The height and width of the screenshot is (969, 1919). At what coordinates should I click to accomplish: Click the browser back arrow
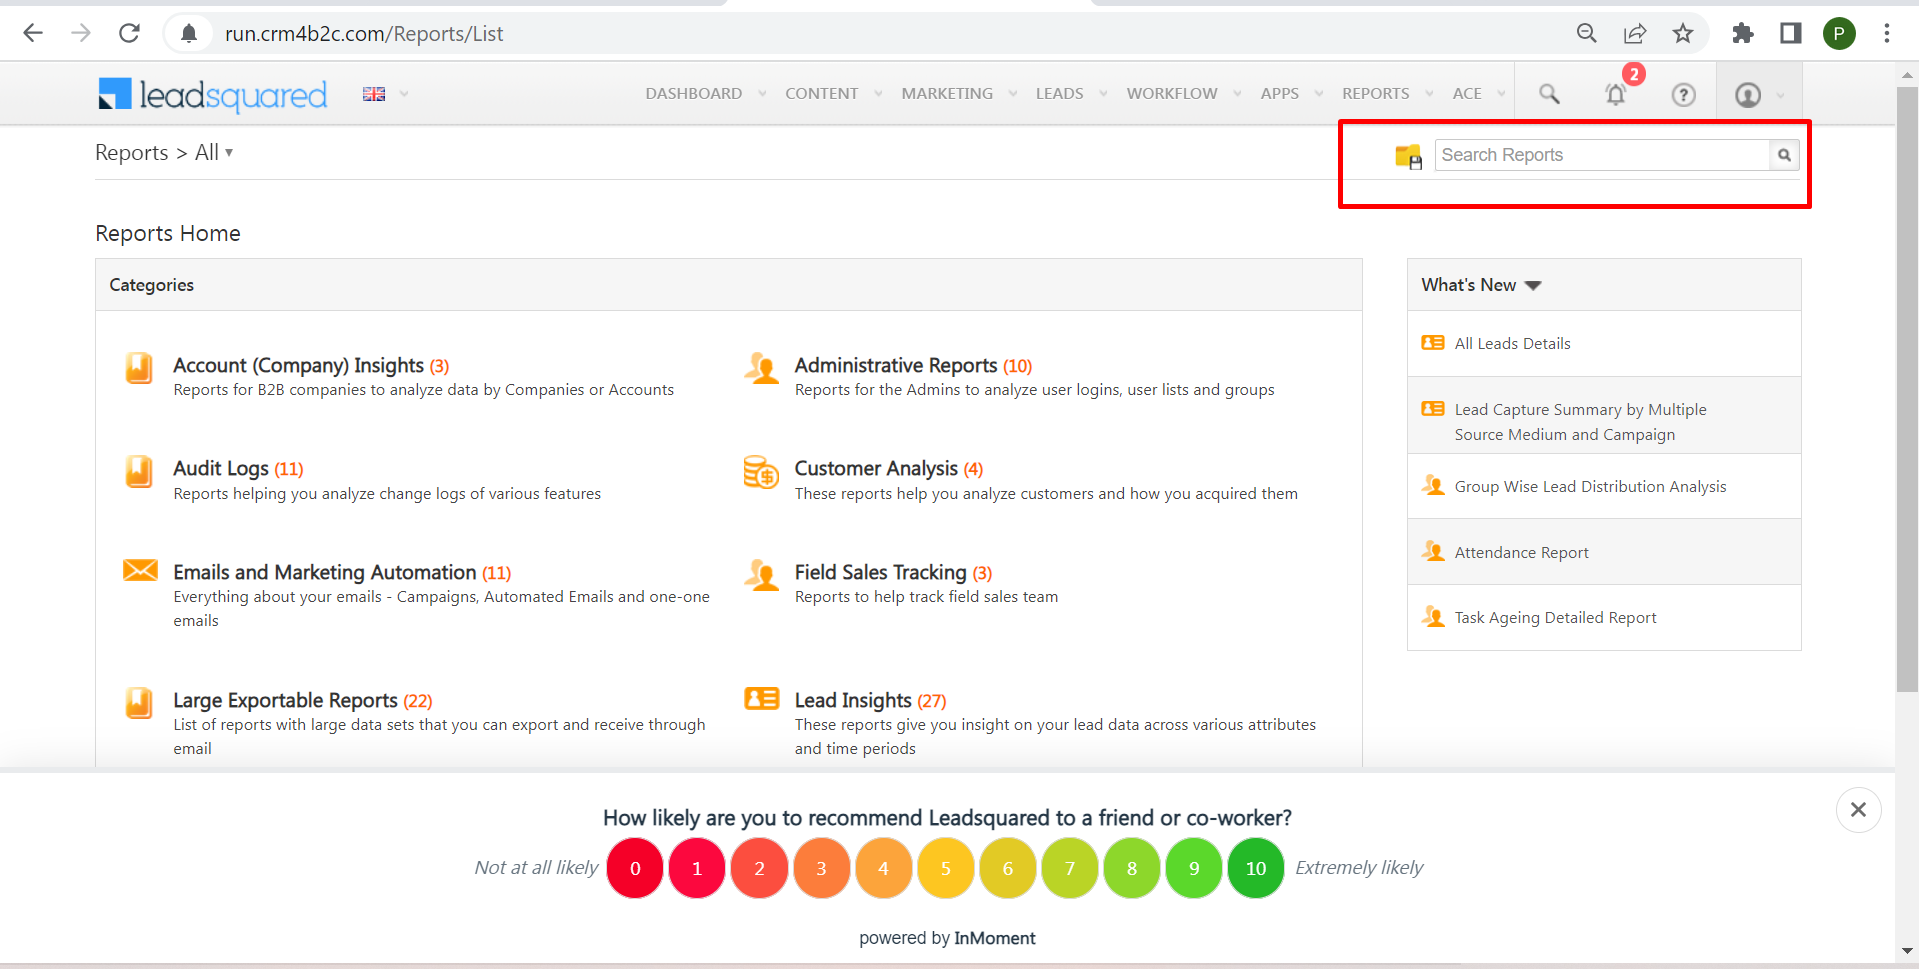[33, 33]
